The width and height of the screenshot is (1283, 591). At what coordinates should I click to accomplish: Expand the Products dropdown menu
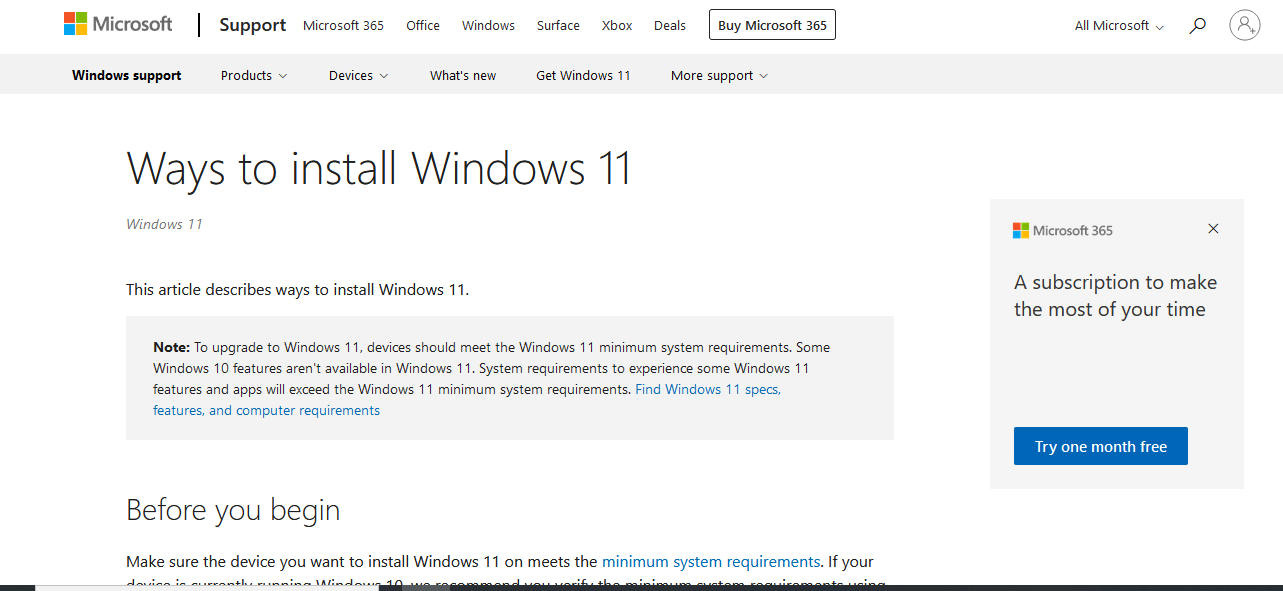click(x=254, y=75)
